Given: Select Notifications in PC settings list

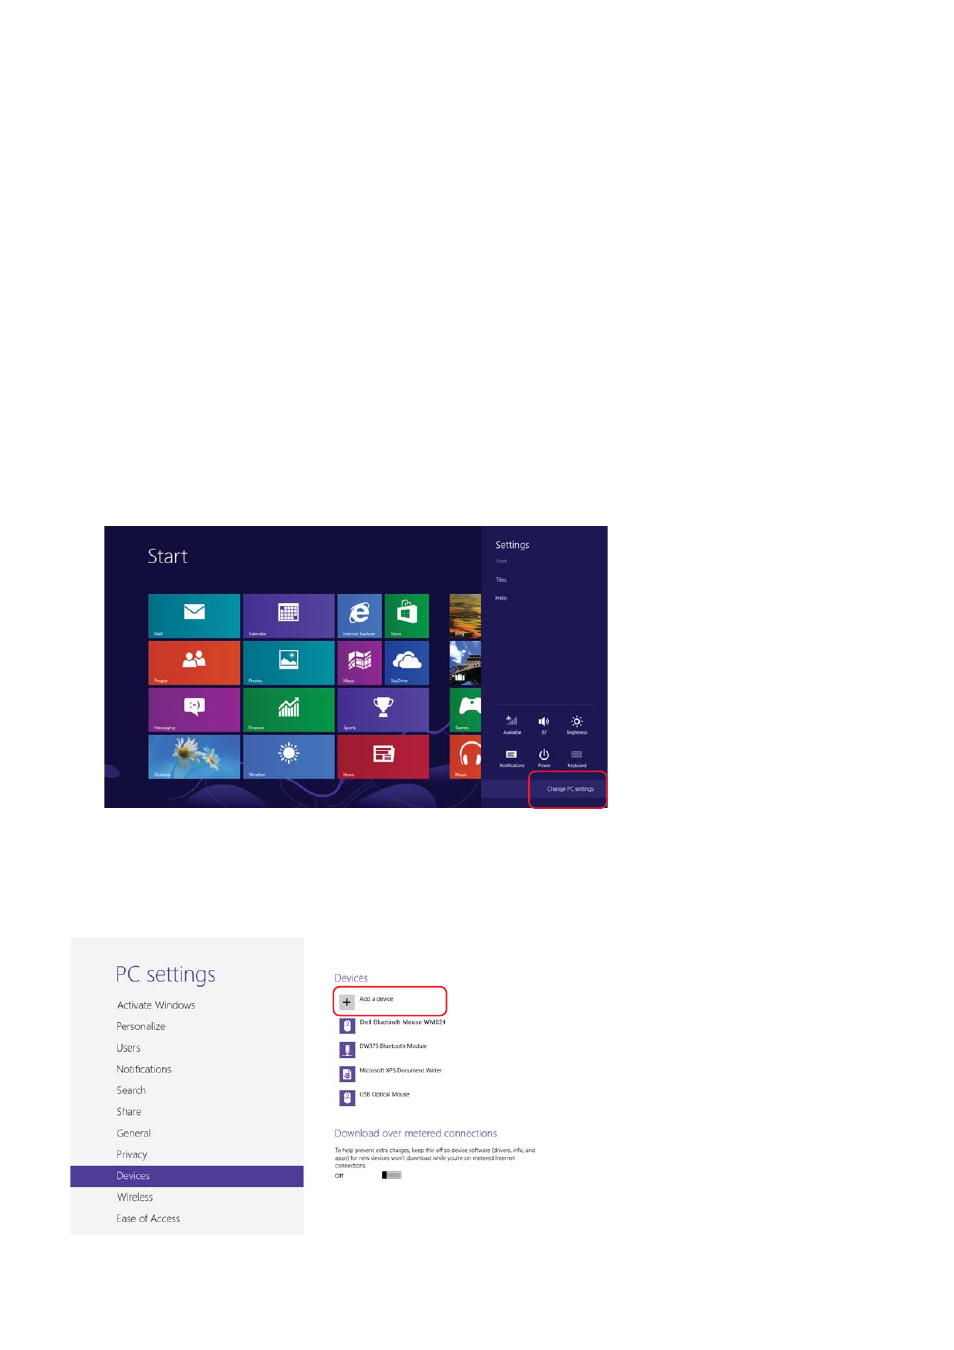Looking at the screenshot, I should pos(144,1069).
